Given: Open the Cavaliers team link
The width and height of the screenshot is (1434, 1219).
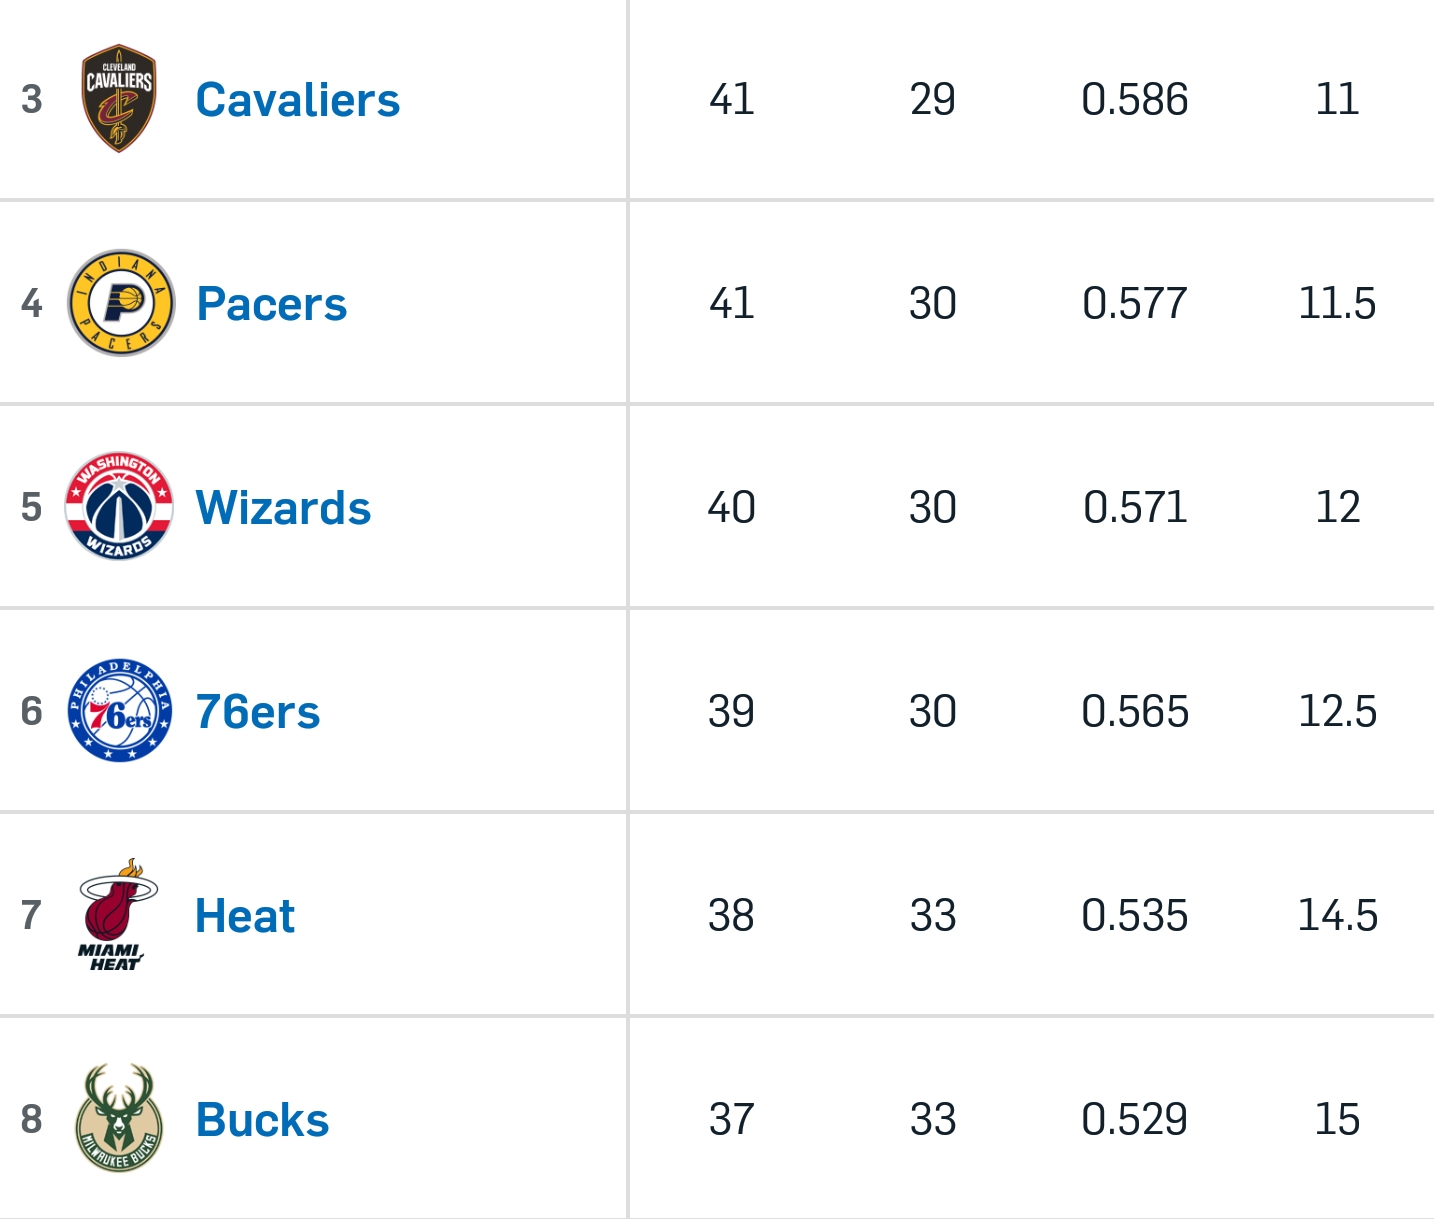Looking at the screenshot, I should pos(298,100).
